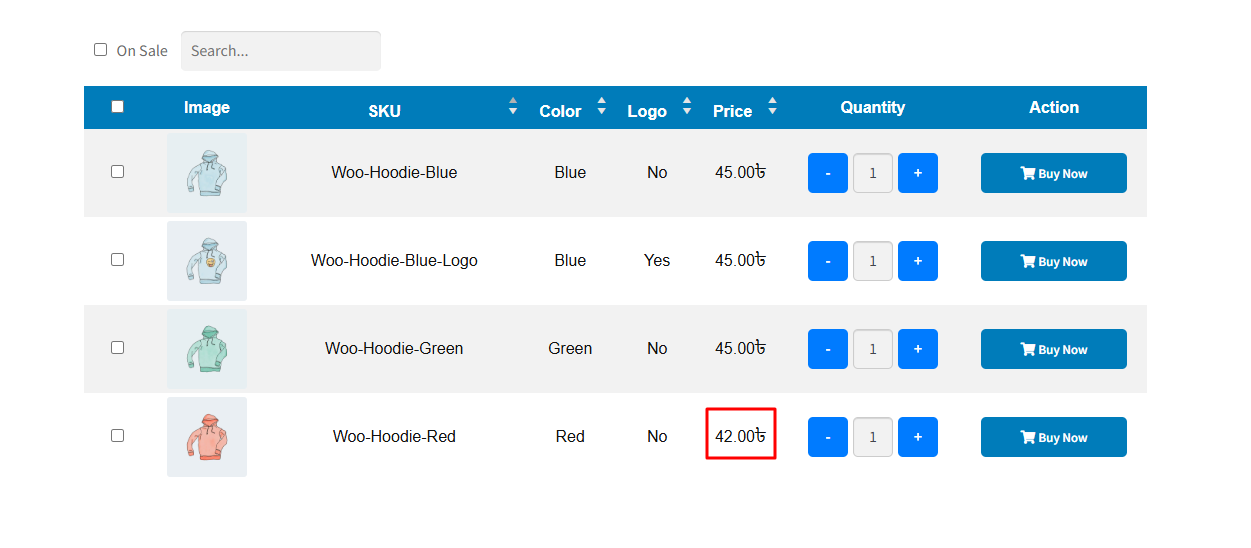The width and height of the screenshot is (1251, 548).
Task: Click the Woo-Hoodie-Green quantity field
Action: click(x=872, y=349)
